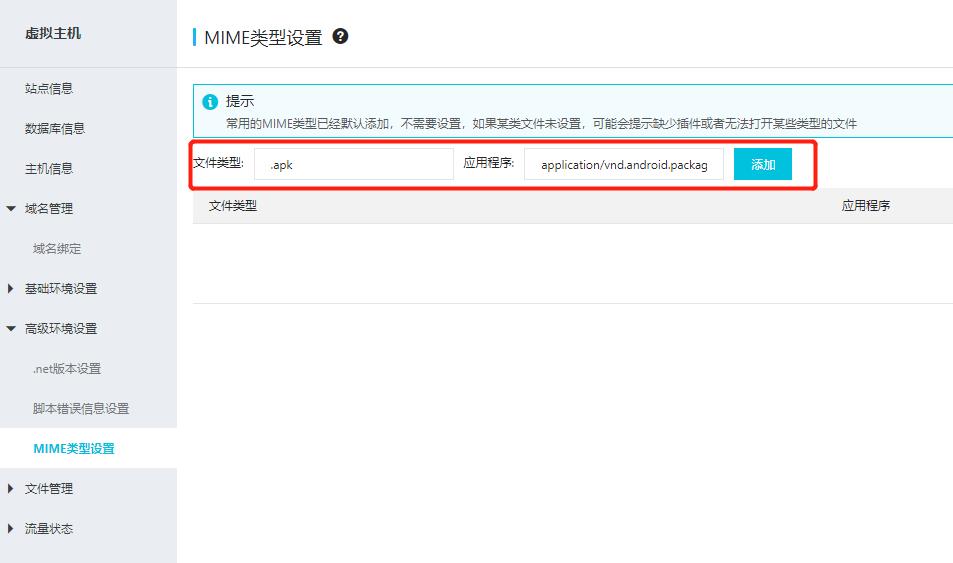Screen dimensions: 953x563
Task: Click the blue info tip icon
Action: tap(210, 102)
